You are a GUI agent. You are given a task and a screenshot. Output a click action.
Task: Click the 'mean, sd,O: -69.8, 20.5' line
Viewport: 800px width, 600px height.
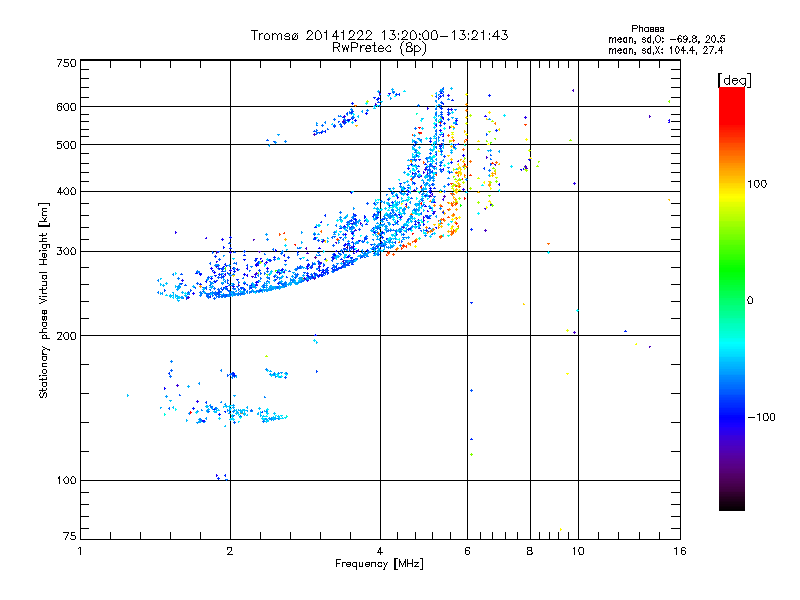666,39
